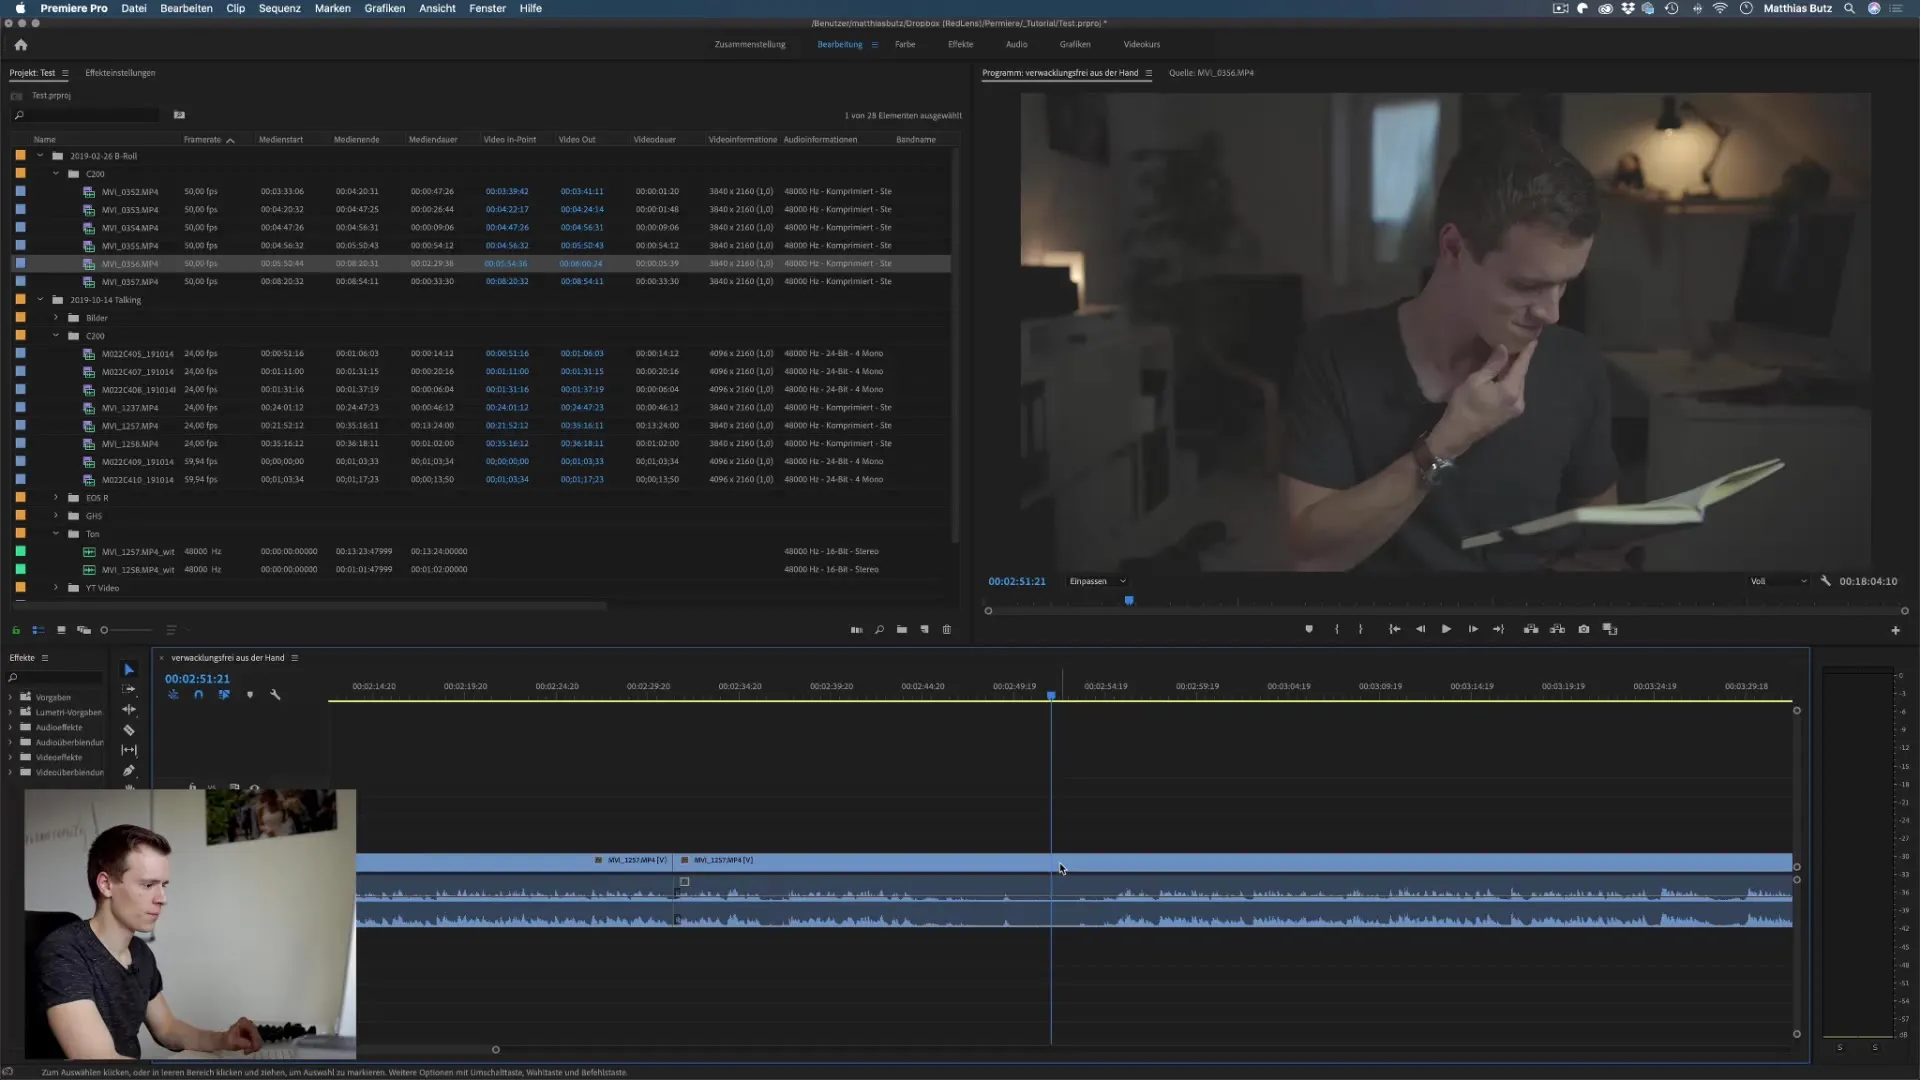The width and height of the screenshot is (1920, 1080).
Task: Open the Voll playback resolution dropdown
Action: (x=1779, y=582)
